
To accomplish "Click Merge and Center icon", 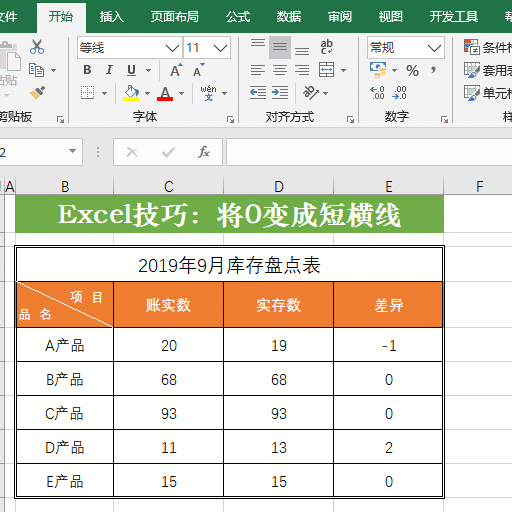I will tap(326, 70).
